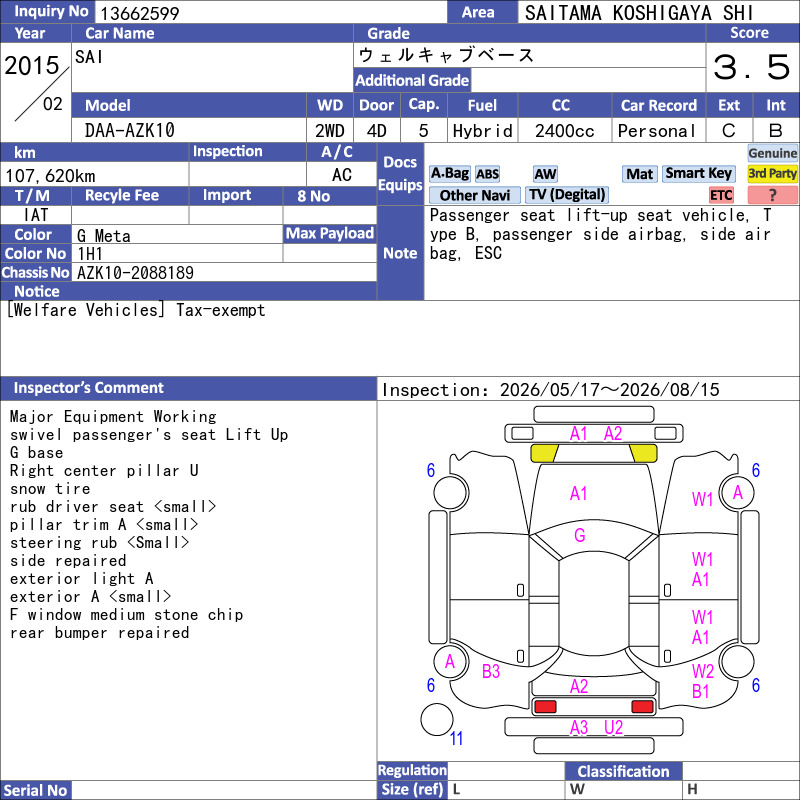Click the mileage 107,620km
Viewport: 800px width, 800px height.
50,176
